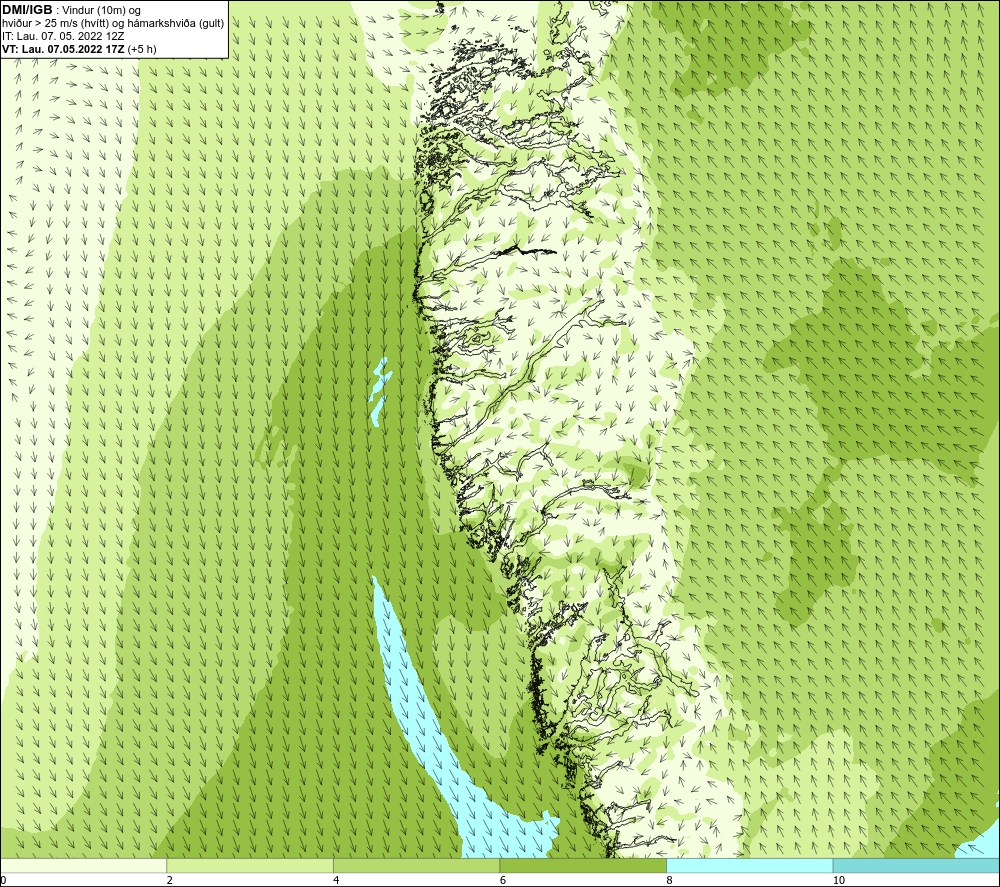Click the "VT: Lau. 07.05.2022 17Z (+5 h)" line
Screen dimensions: 1000x887
tap(79, 49)
